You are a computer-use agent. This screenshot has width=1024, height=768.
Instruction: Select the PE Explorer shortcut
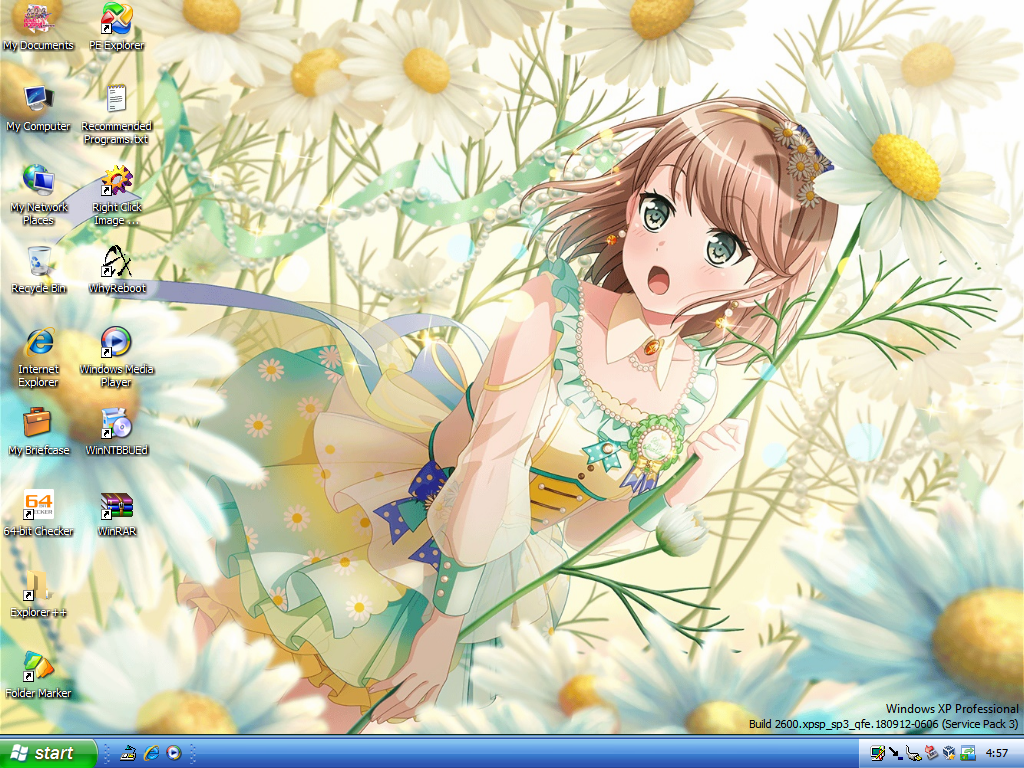click(x=116, y=27)
